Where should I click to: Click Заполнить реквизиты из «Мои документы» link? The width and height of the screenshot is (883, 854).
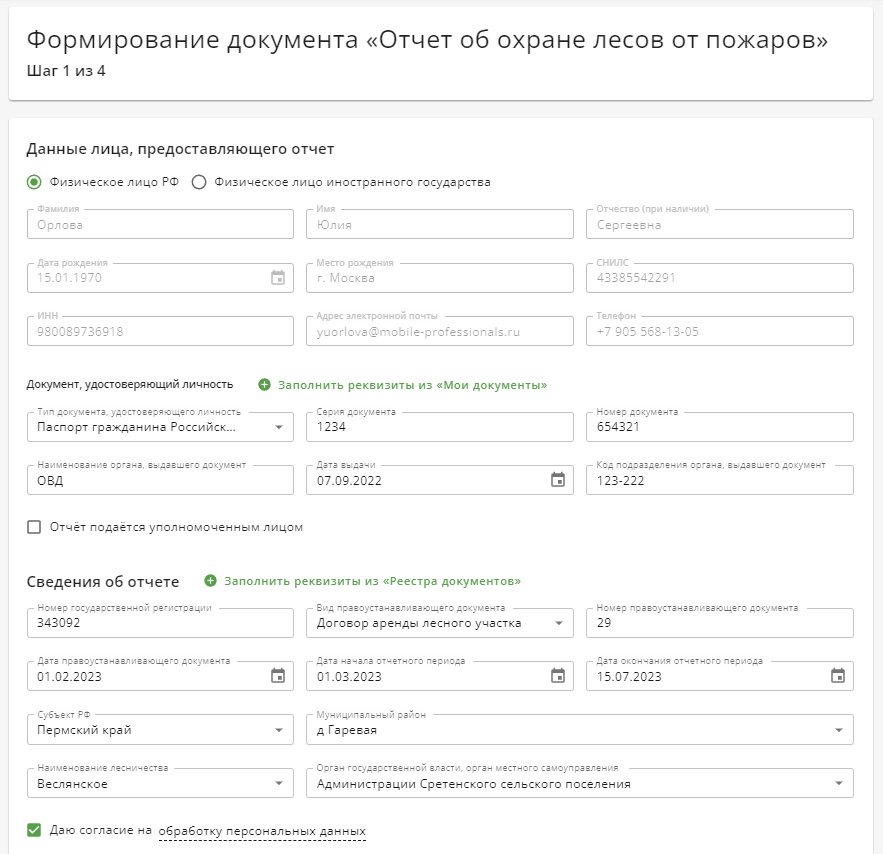coord(412,385)
